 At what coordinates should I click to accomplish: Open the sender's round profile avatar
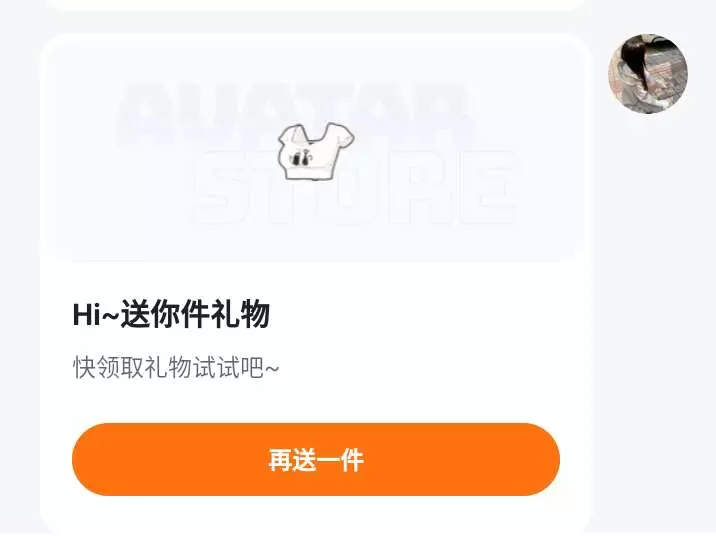coord(648,74)
